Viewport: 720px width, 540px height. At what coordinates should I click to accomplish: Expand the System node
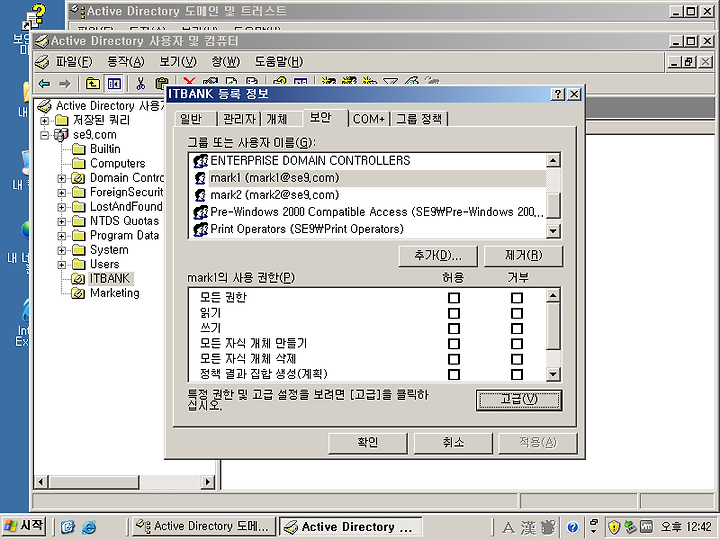pos(62,250)
